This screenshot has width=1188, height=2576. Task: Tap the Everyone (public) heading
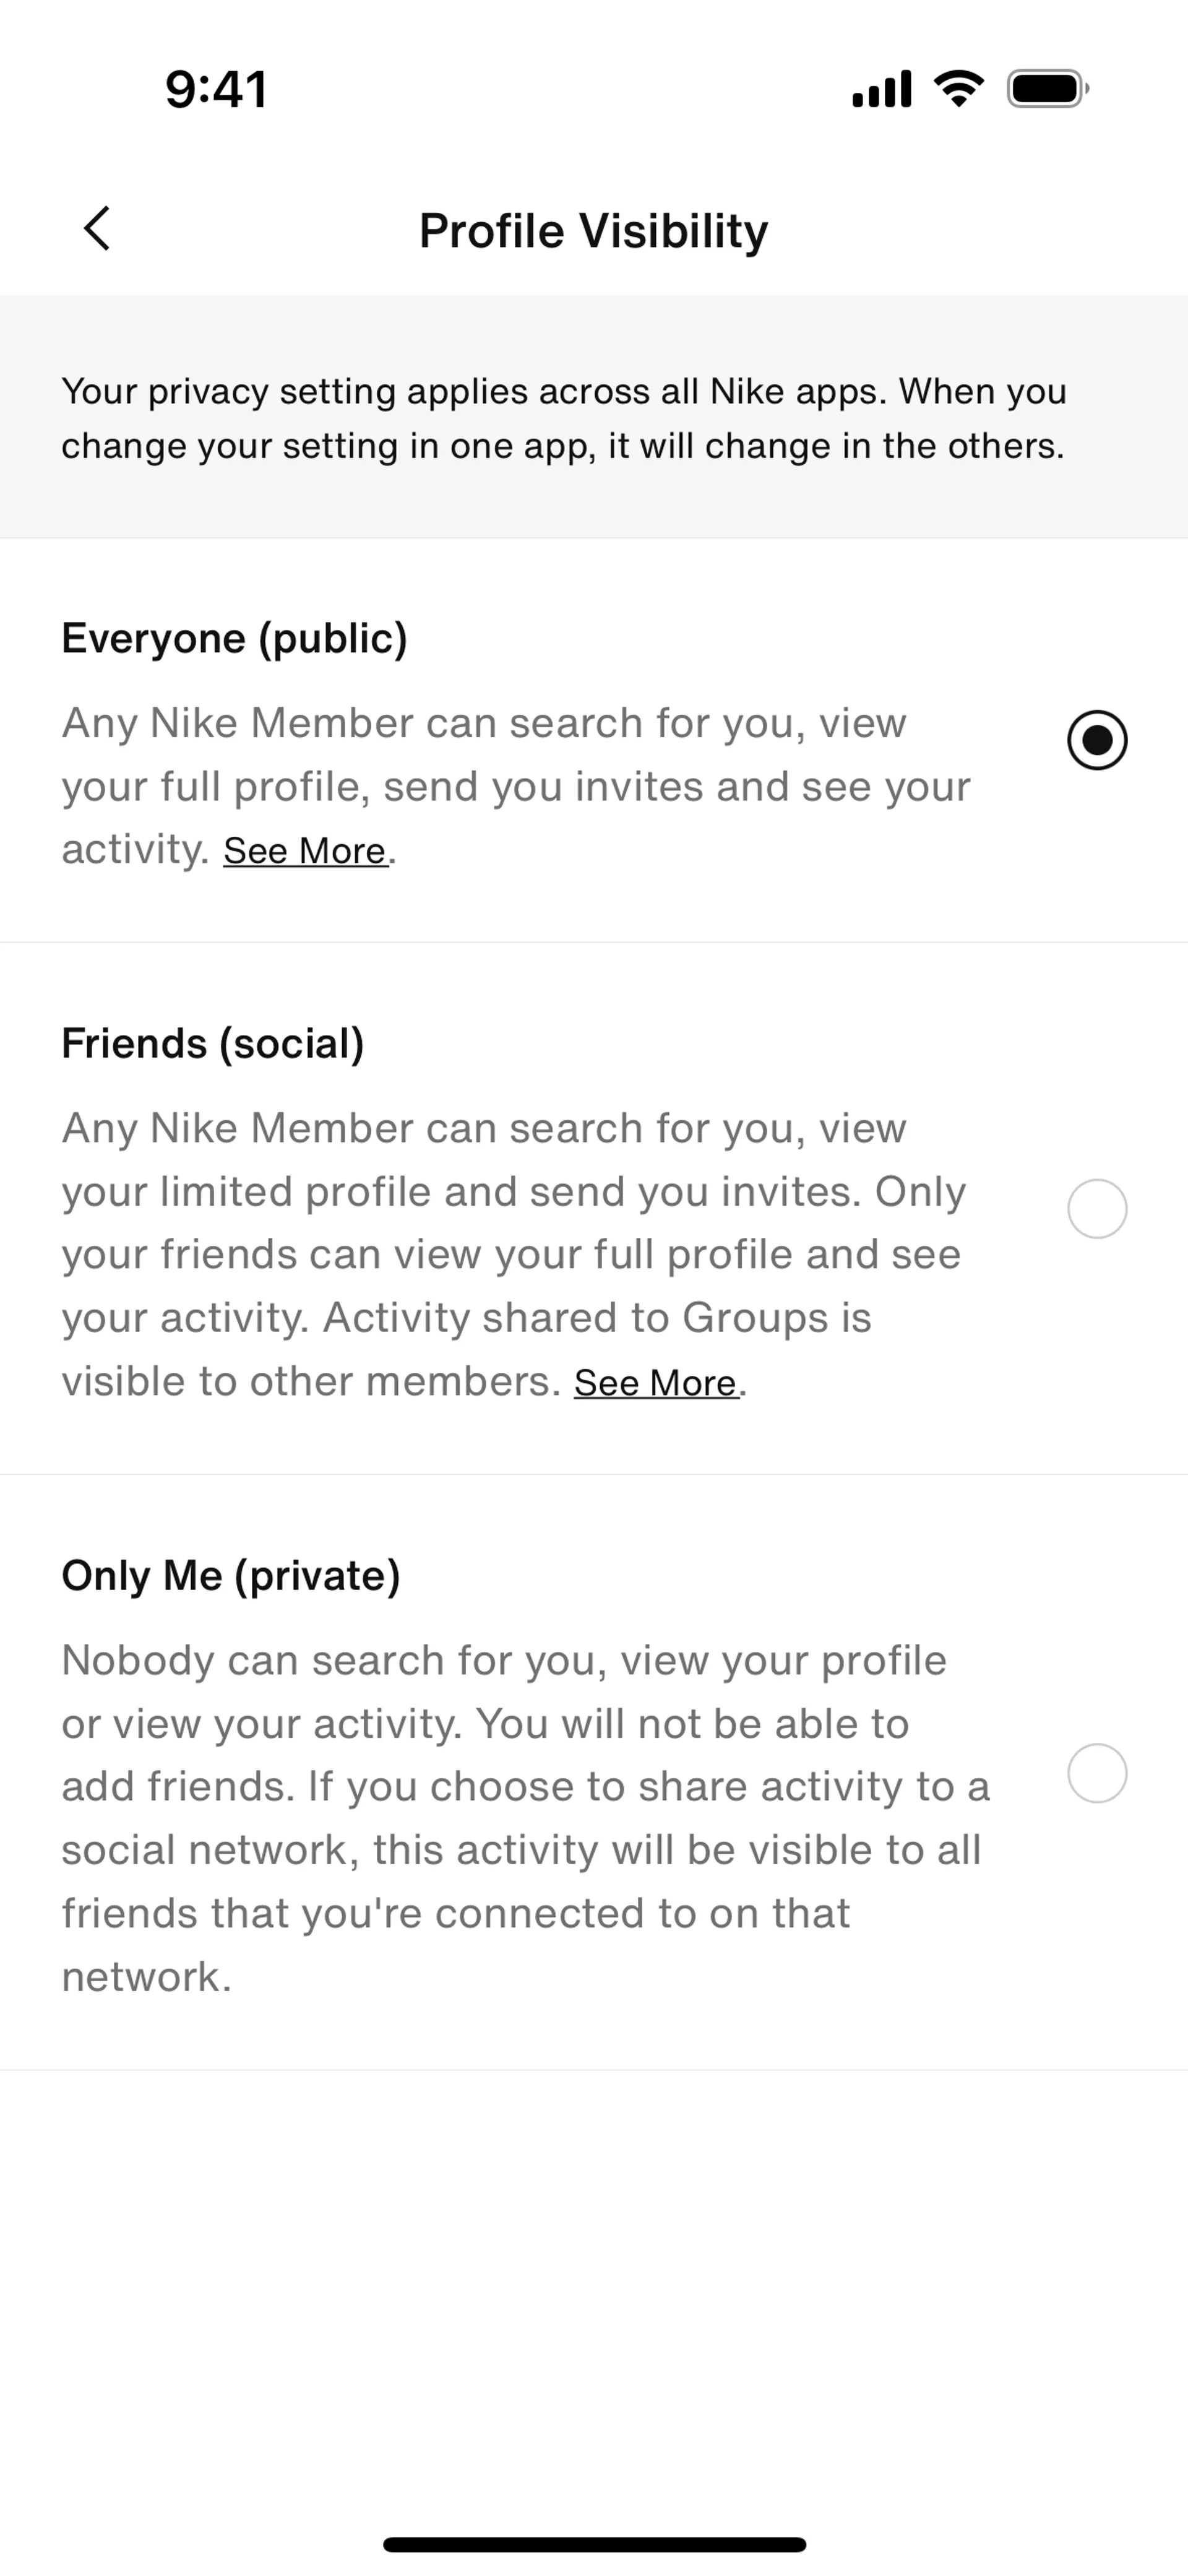[x=234, y=638]
